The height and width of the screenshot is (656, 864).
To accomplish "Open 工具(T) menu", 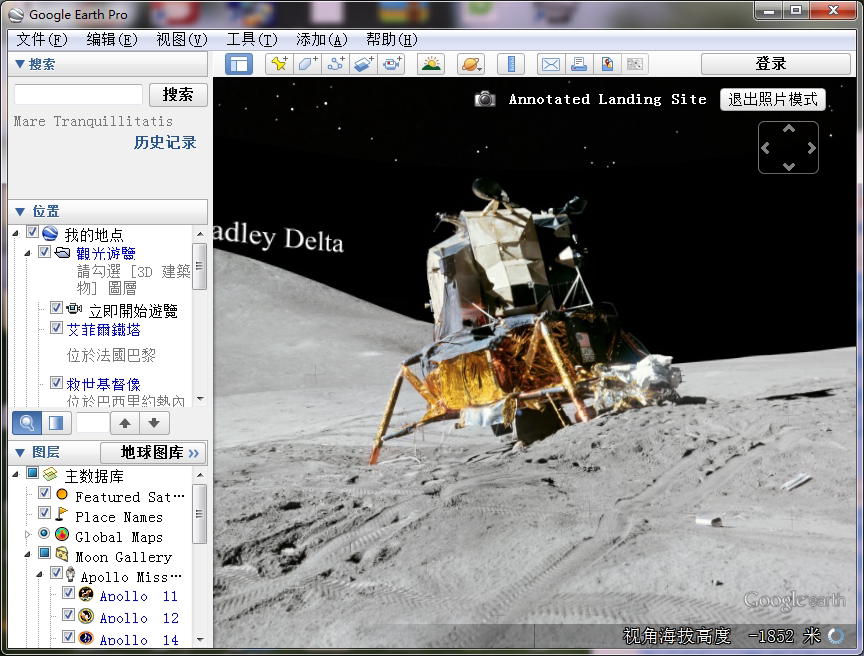I will [252, 39].
